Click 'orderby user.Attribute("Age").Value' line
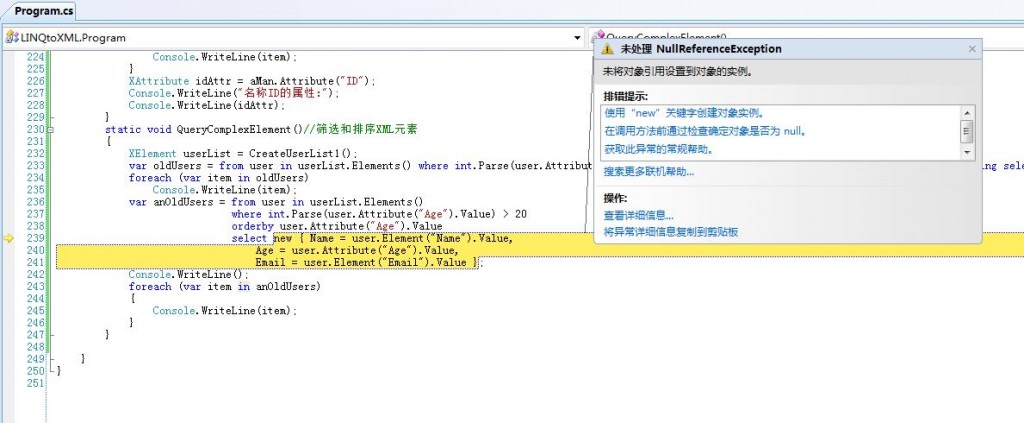Image resolution: width=1024 pixels, height=423 pixels. 337,227
